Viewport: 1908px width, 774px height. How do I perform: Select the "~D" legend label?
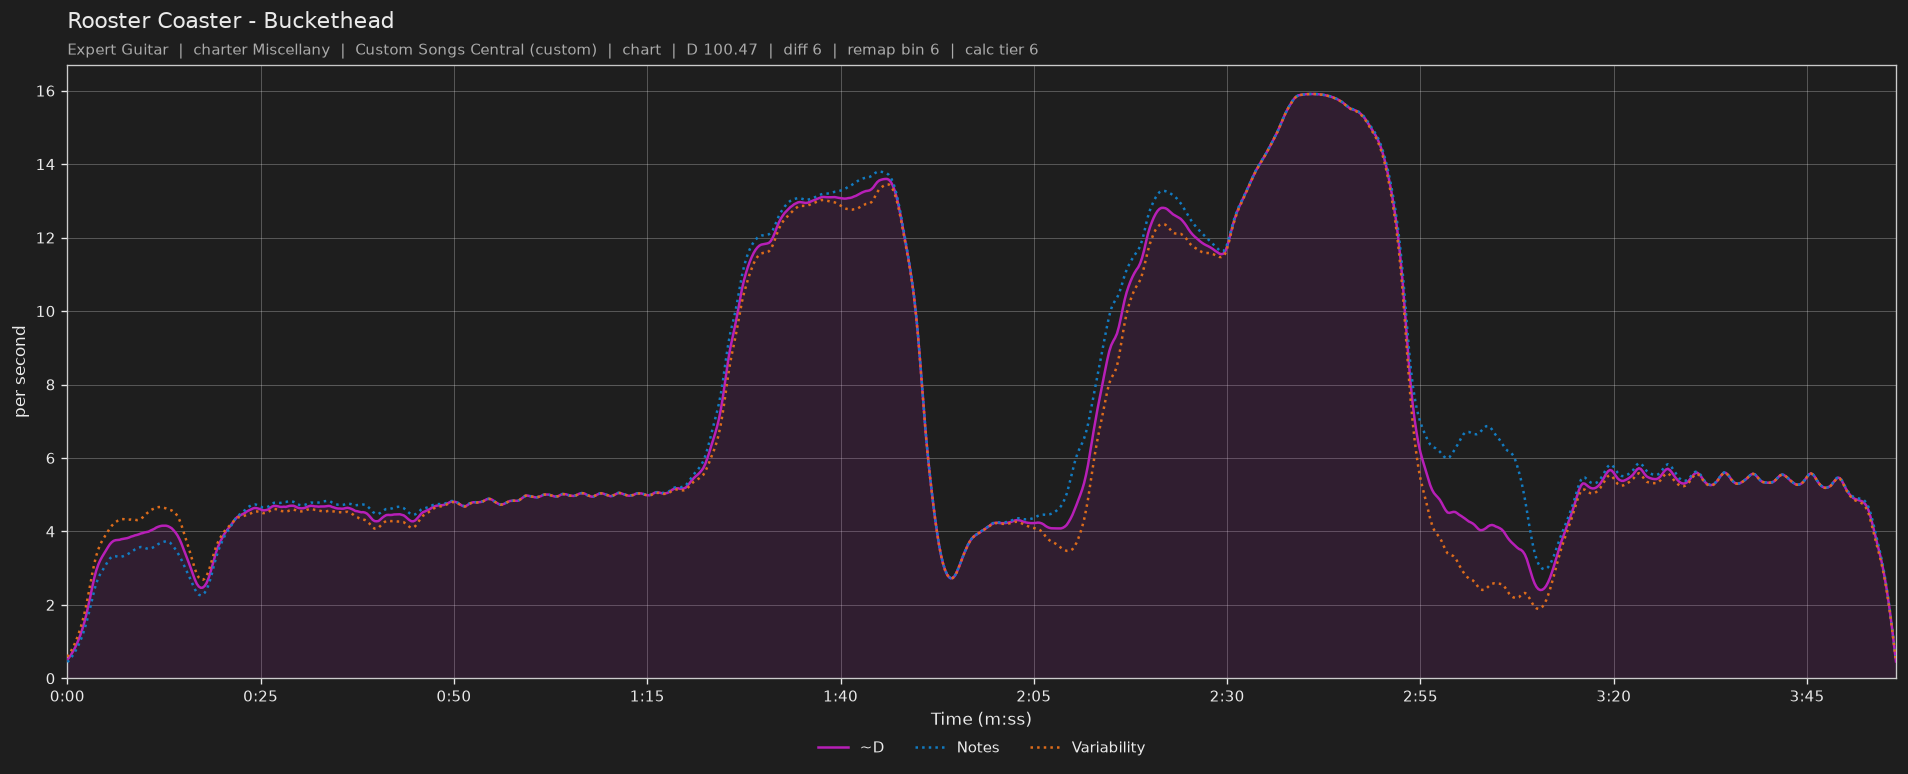[x=872, y=748]
